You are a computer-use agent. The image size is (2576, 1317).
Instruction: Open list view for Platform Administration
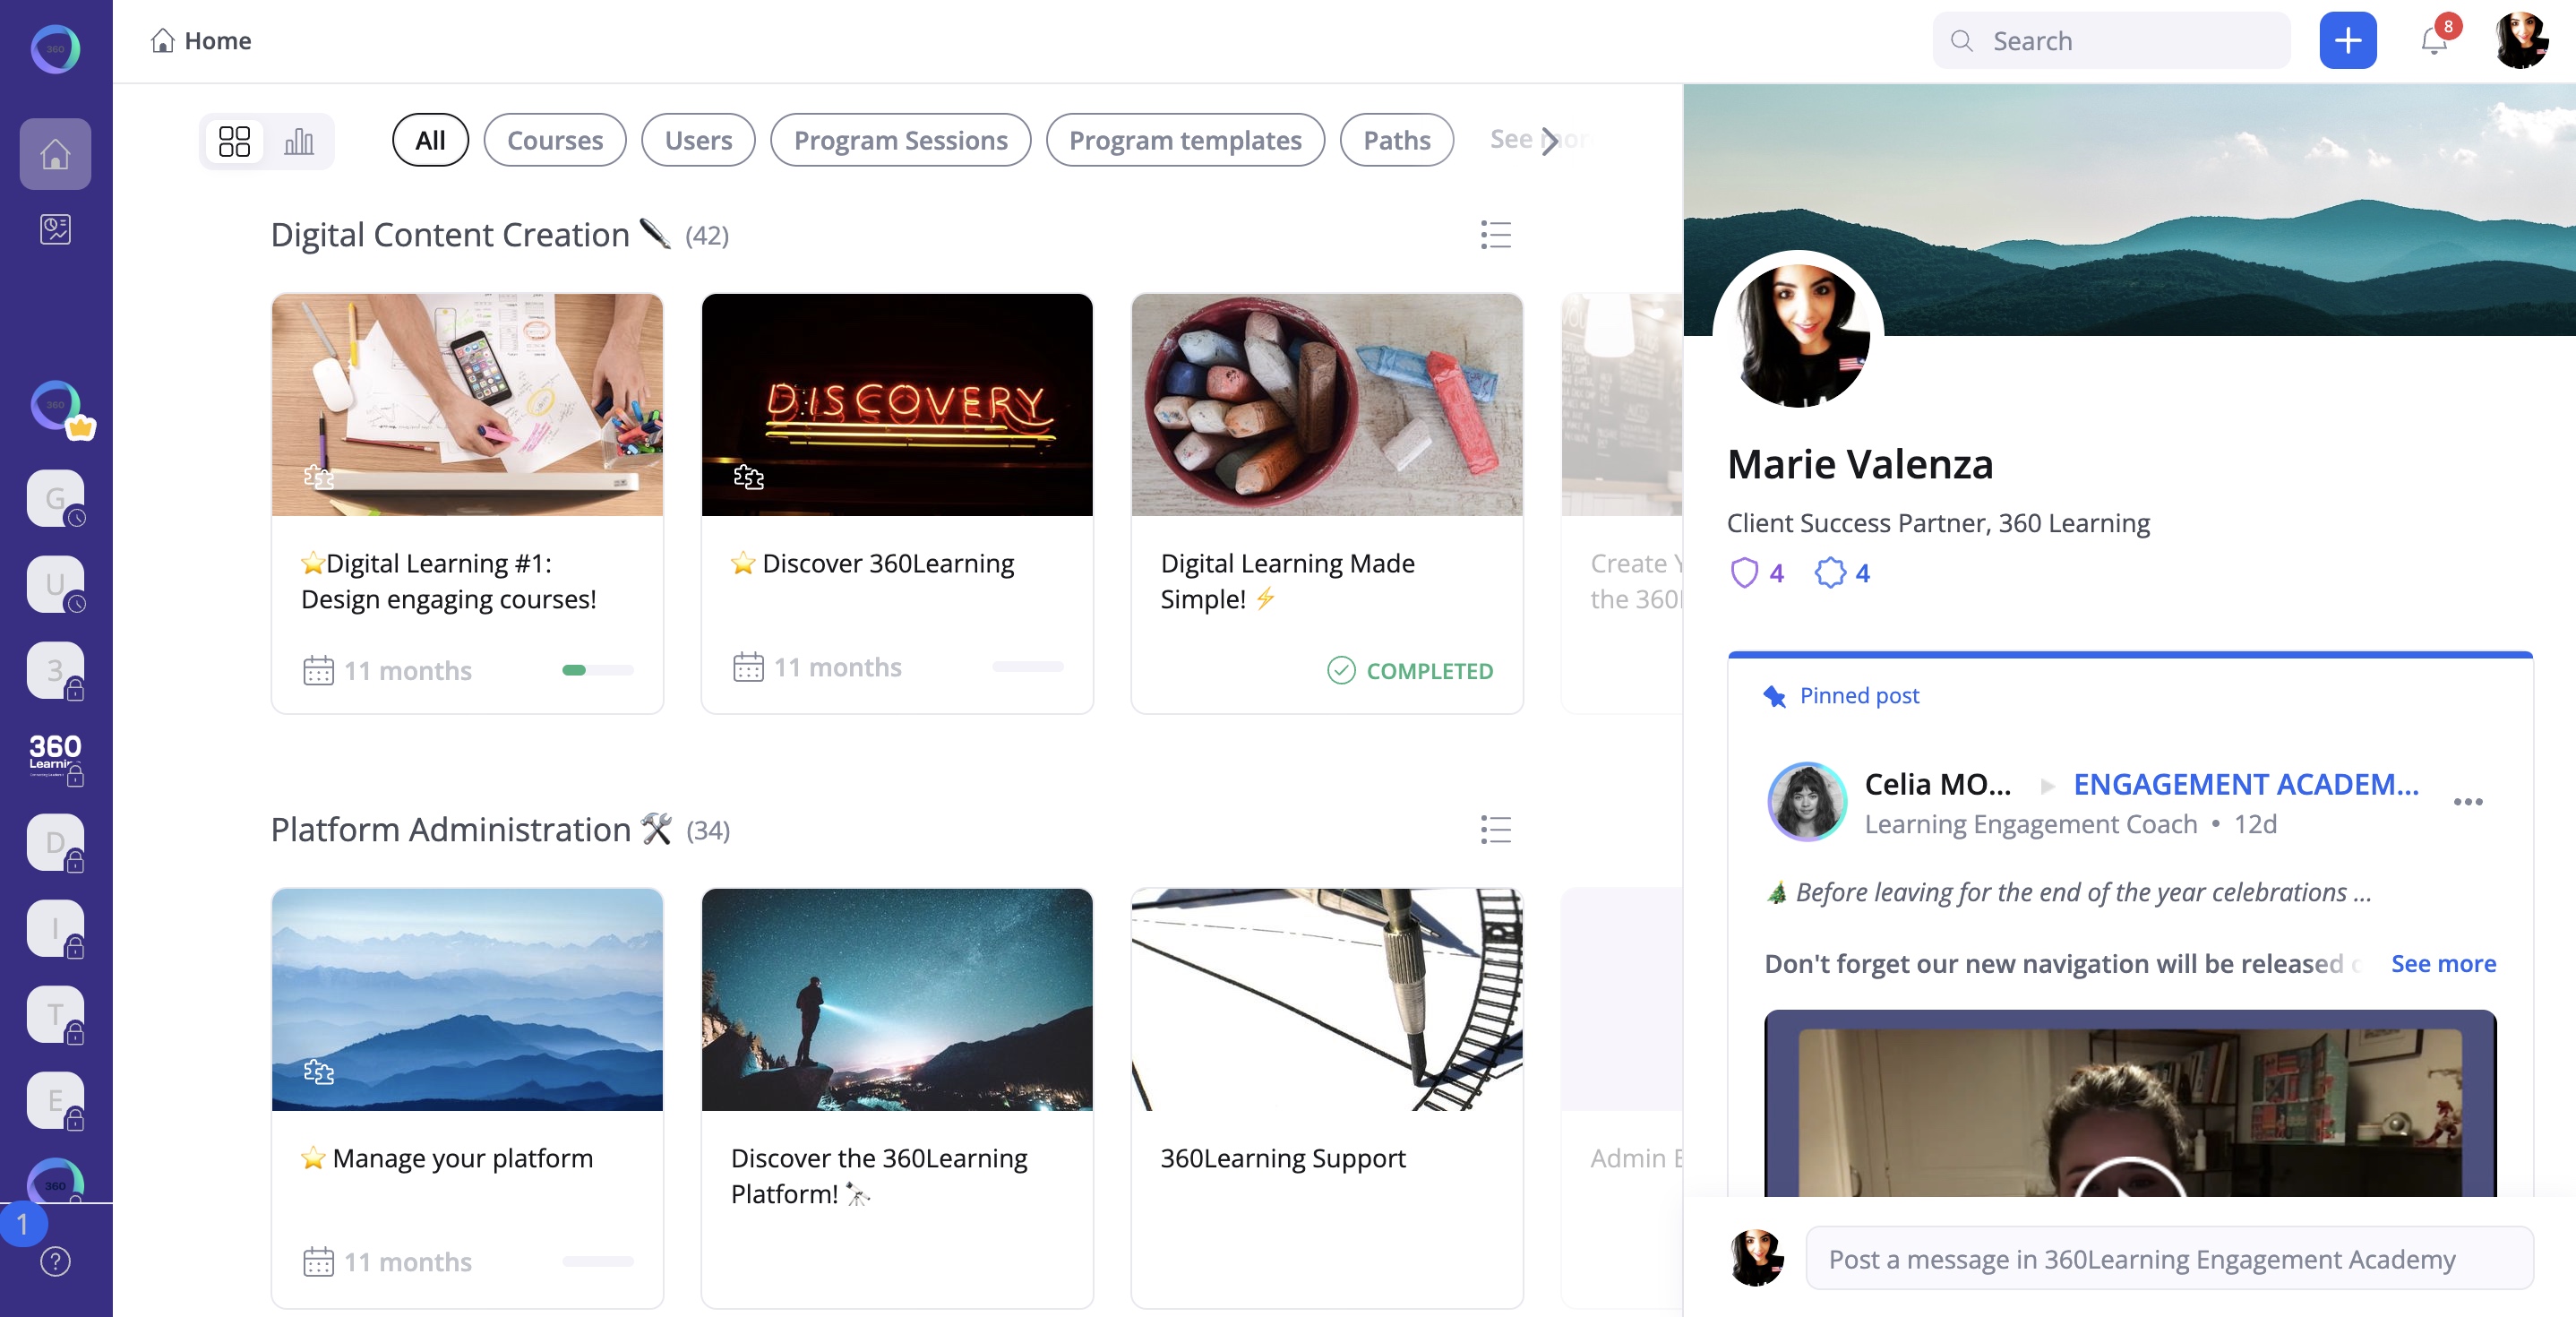pos(1495,829)
